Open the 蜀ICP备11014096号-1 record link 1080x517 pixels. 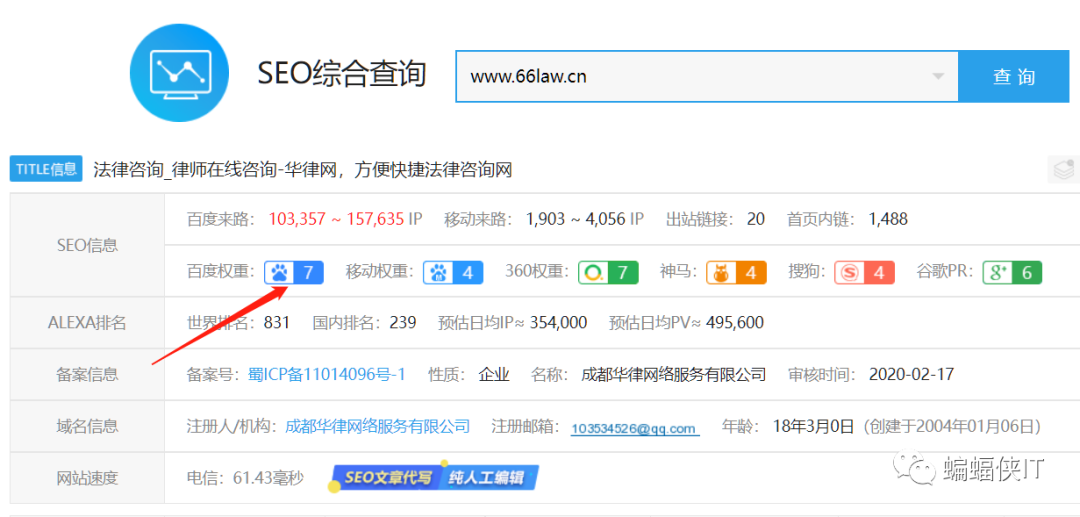pyautogui.click(x=326, y=374)
